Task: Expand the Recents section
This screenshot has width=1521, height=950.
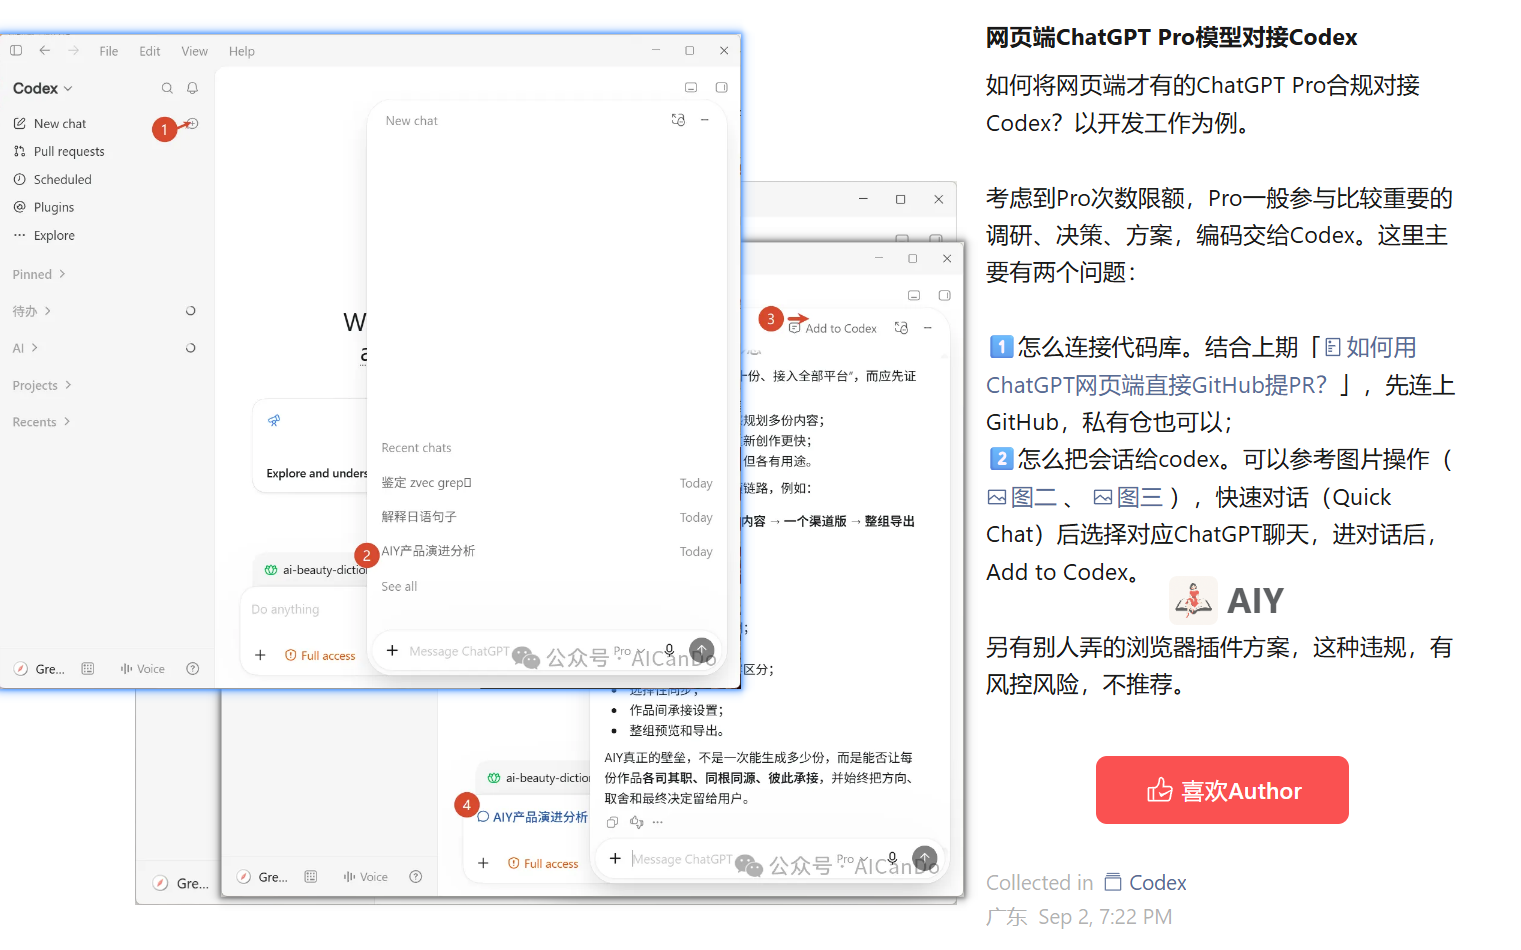Action: pos(41,422)
